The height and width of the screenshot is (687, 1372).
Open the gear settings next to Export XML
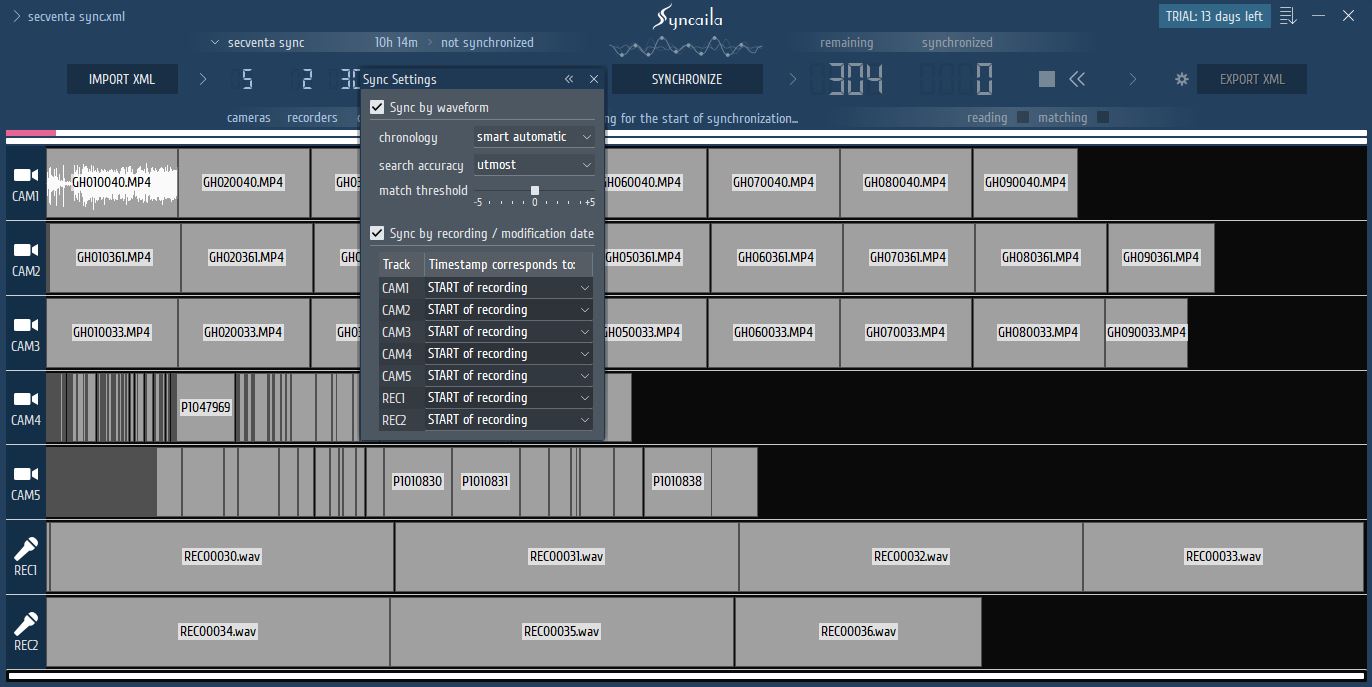[1181, 79]
